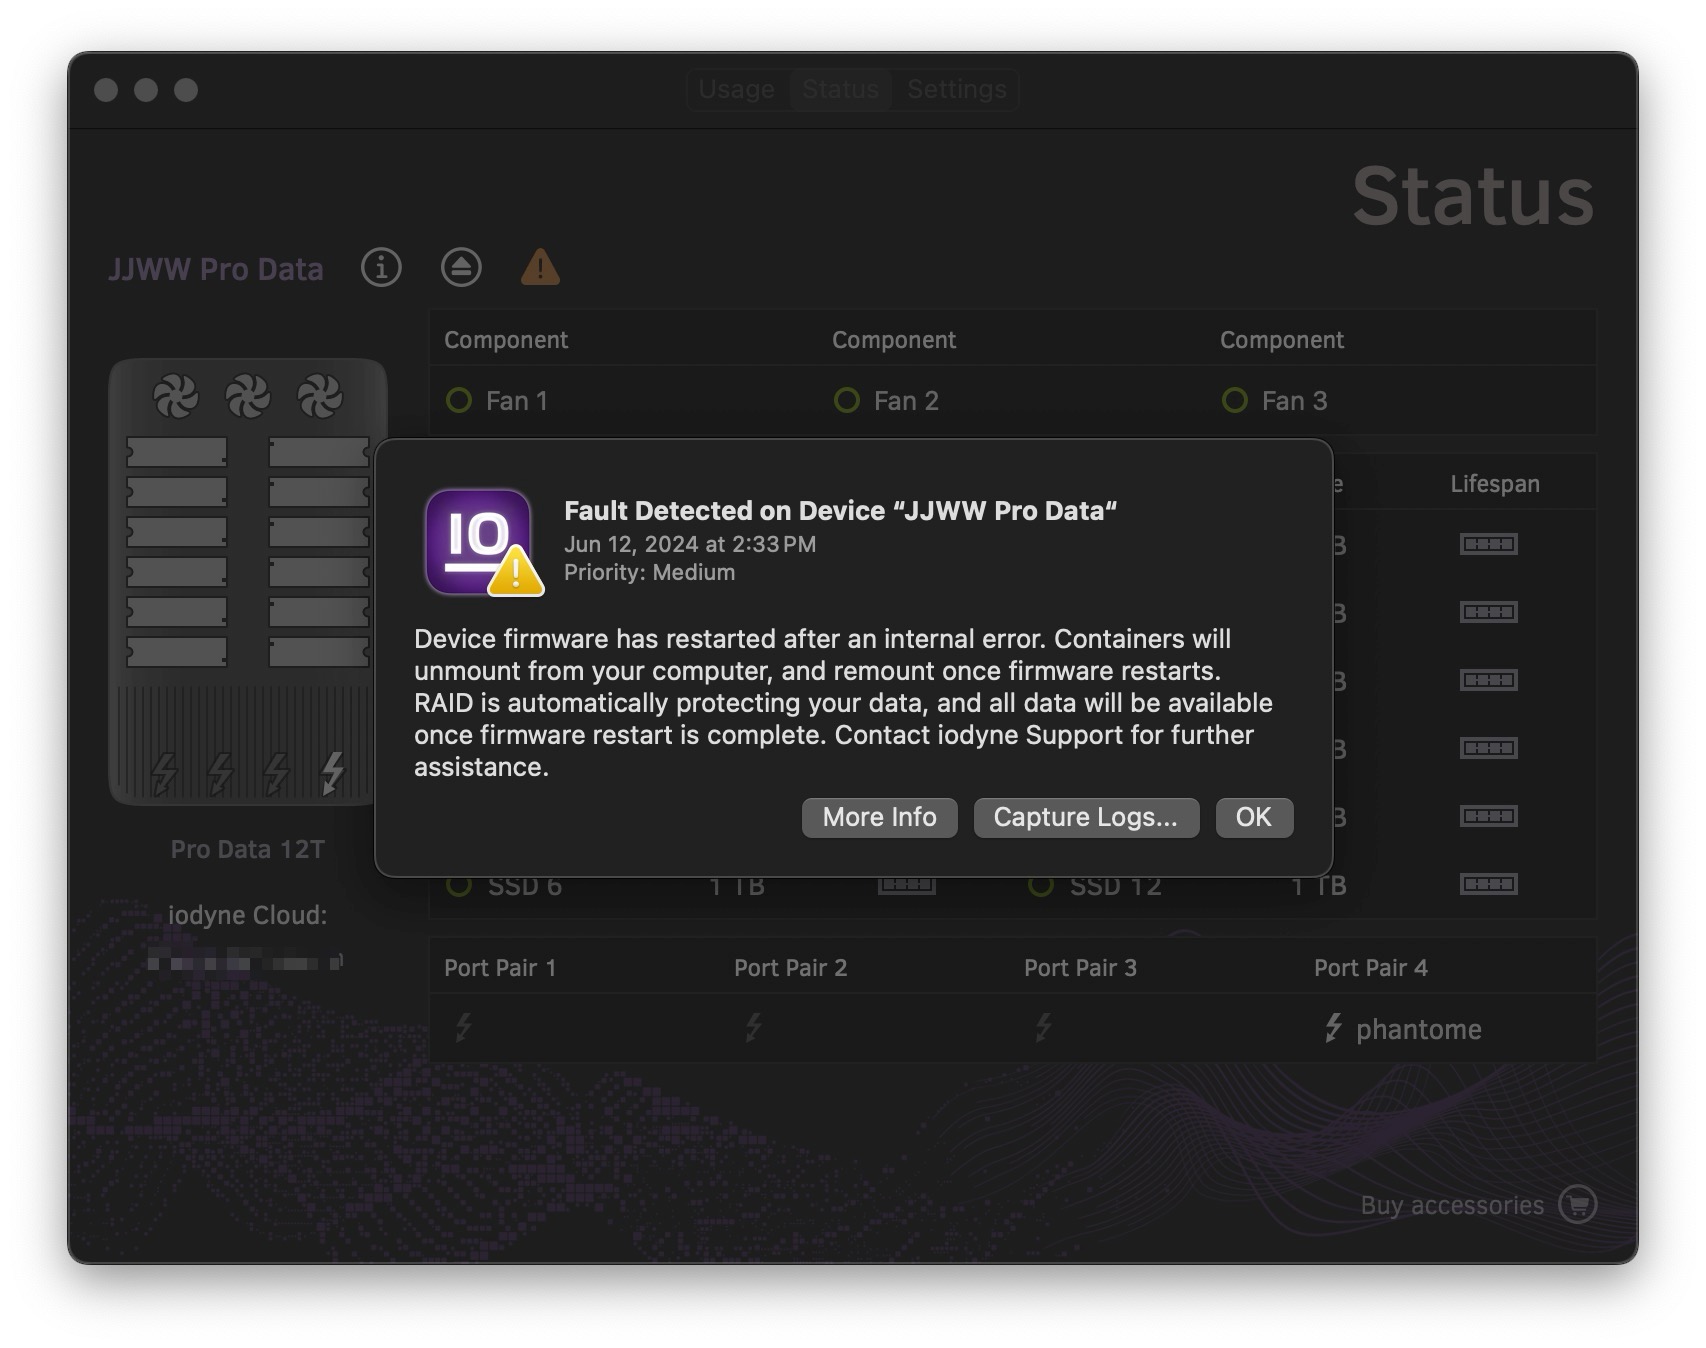Click the orange warning triangle icon
Viewport: 1706px width, 1348px height.
[x=540, y=267]
